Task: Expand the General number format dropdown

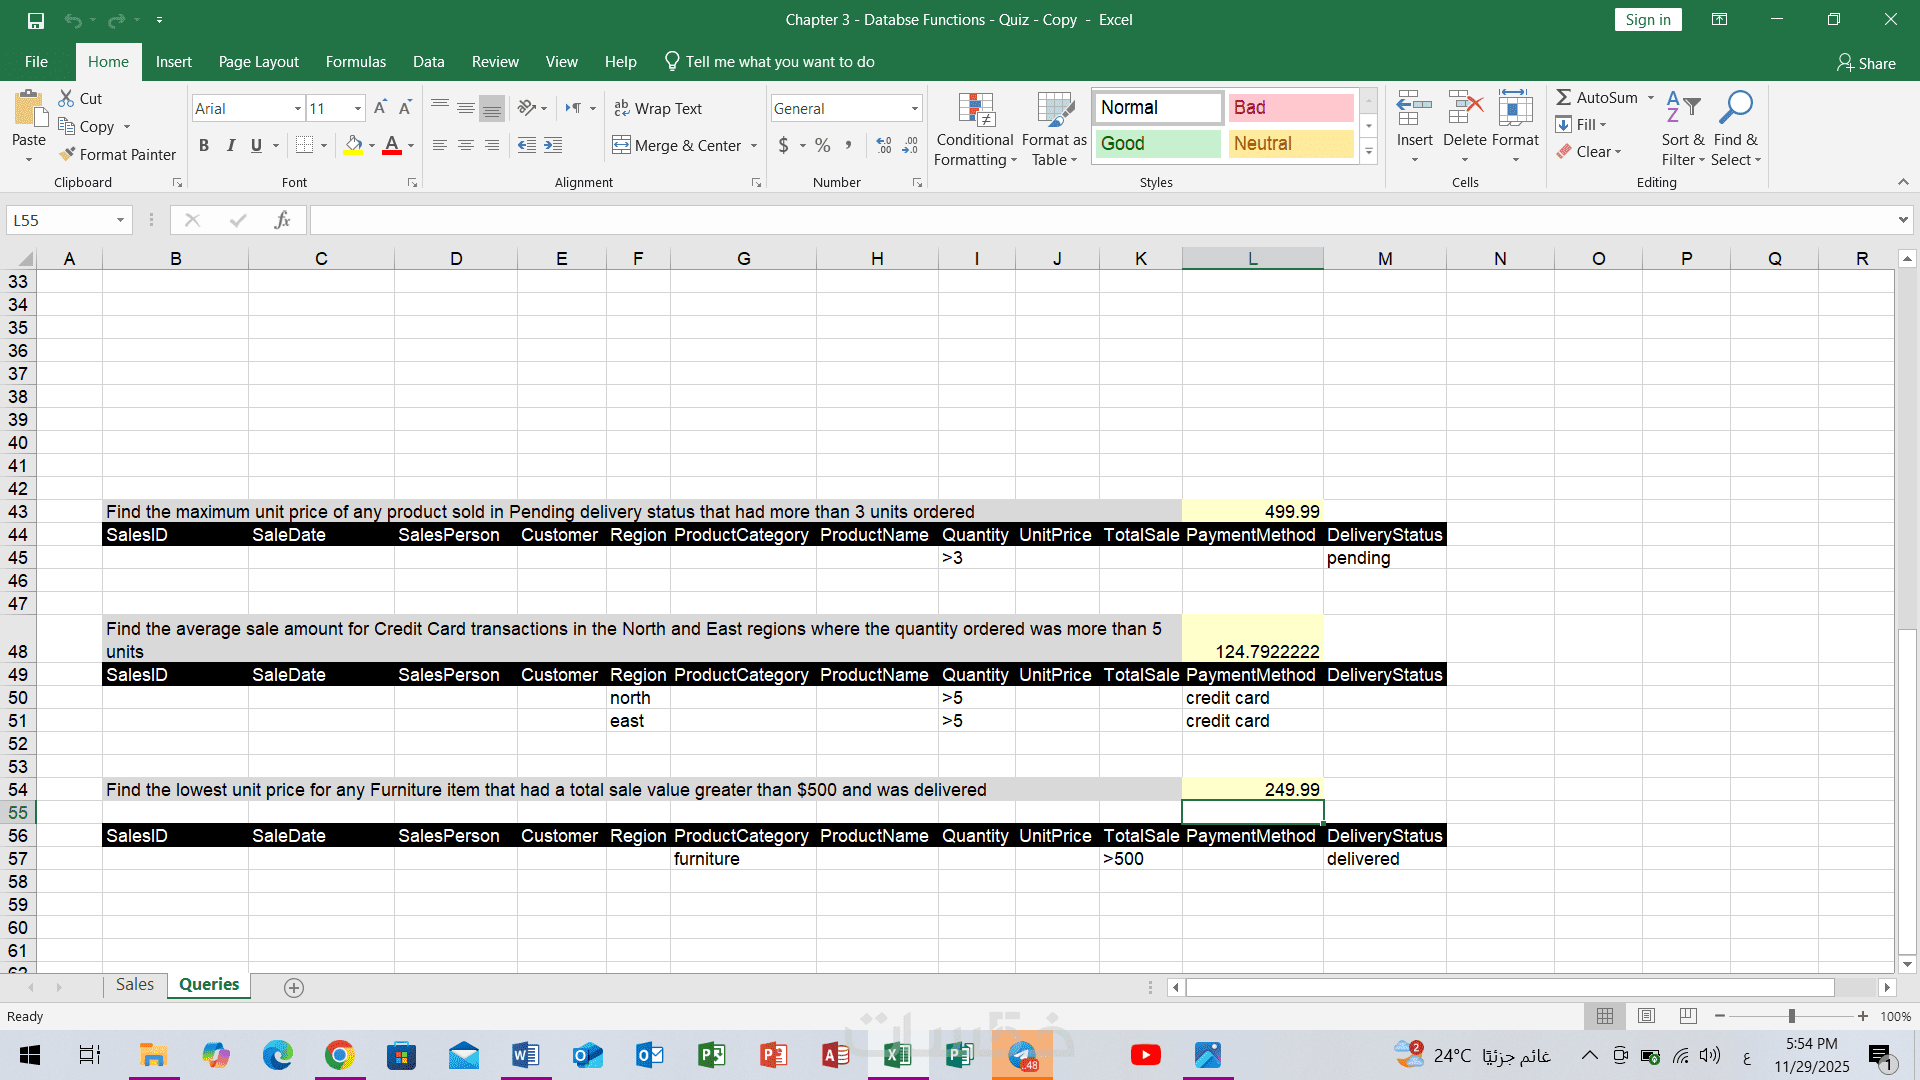Action: pos(914,108)
